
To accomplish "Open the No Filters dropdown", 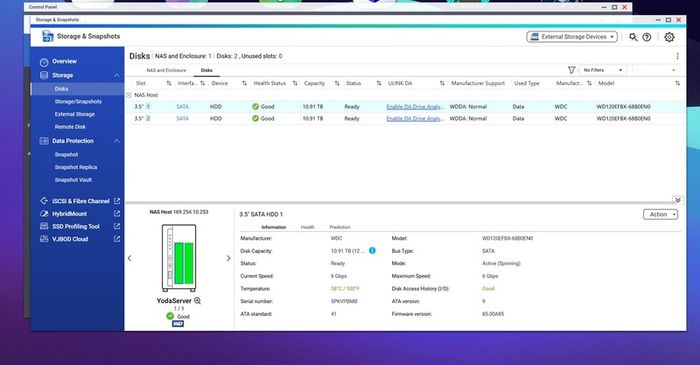I will pos(603,70).
